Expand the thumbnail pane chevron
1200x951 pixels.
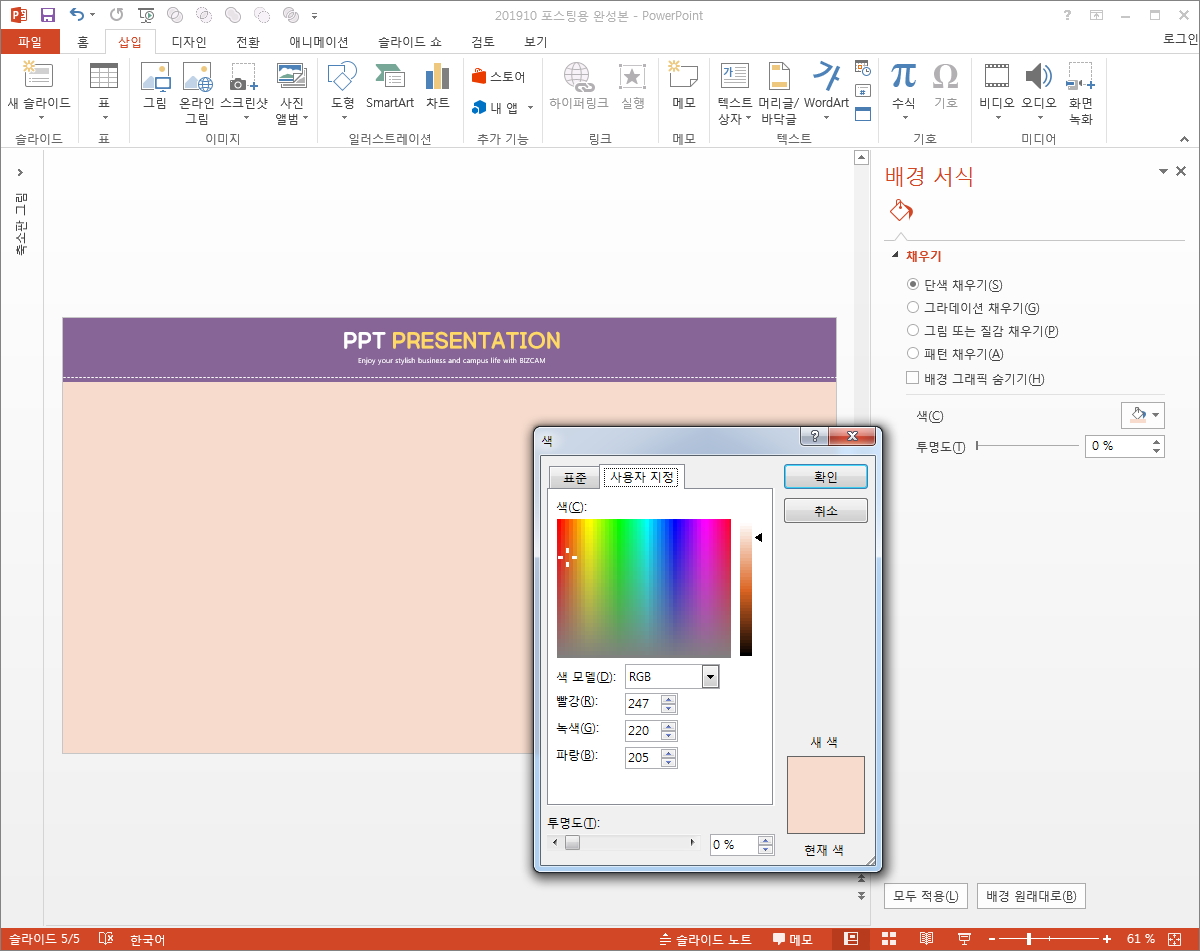[x=20, y=173]
